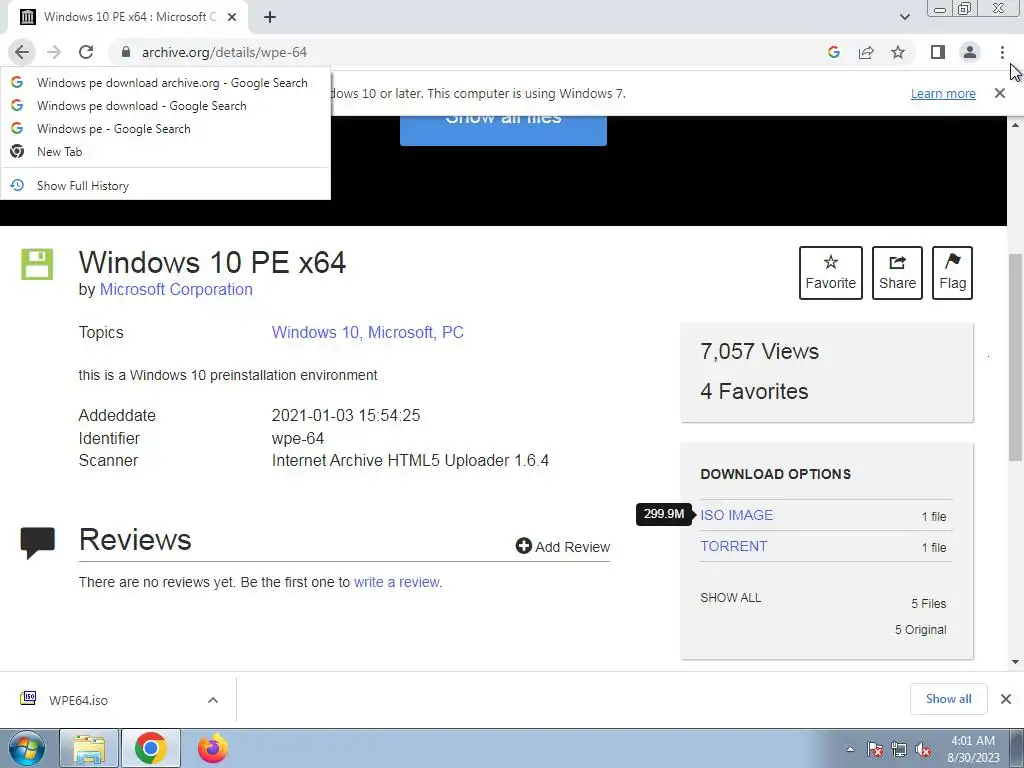Expand WPE64.iso download options chevron
The width and height of the screenshot is (1024, 768).
pos(213,700)
